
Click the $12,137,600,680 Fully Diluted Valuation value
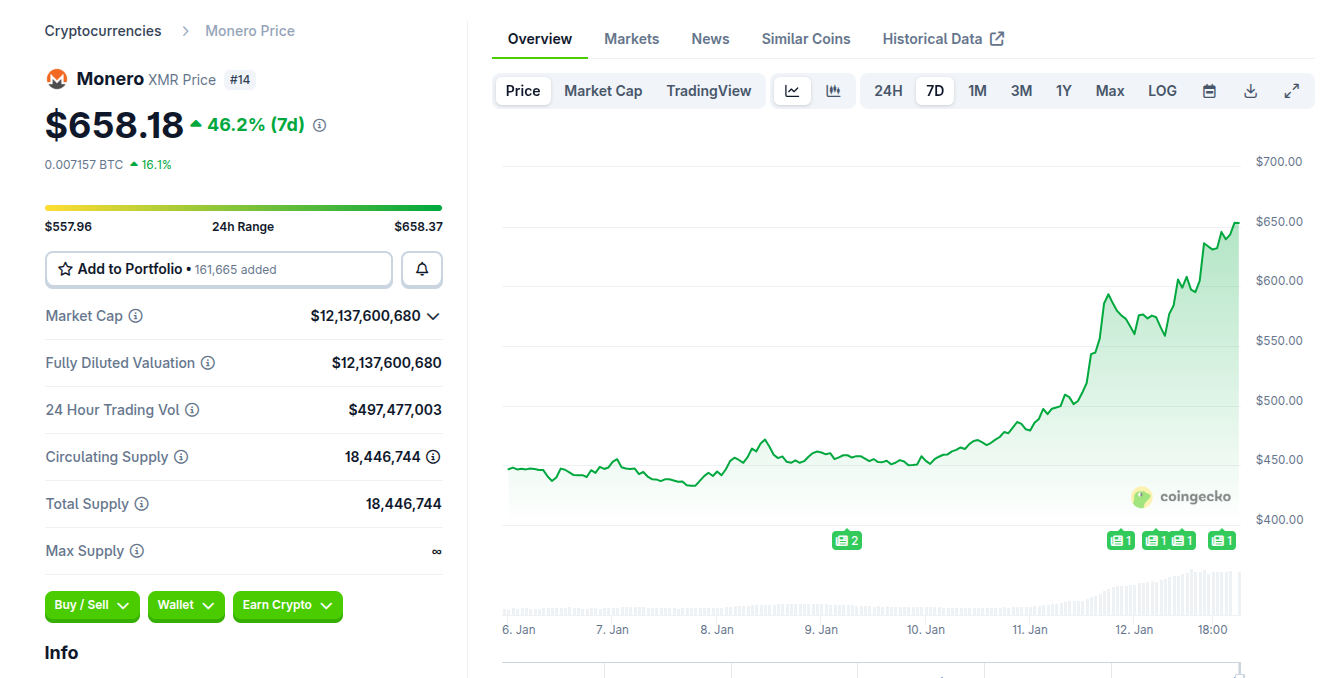tap(387, 363)
